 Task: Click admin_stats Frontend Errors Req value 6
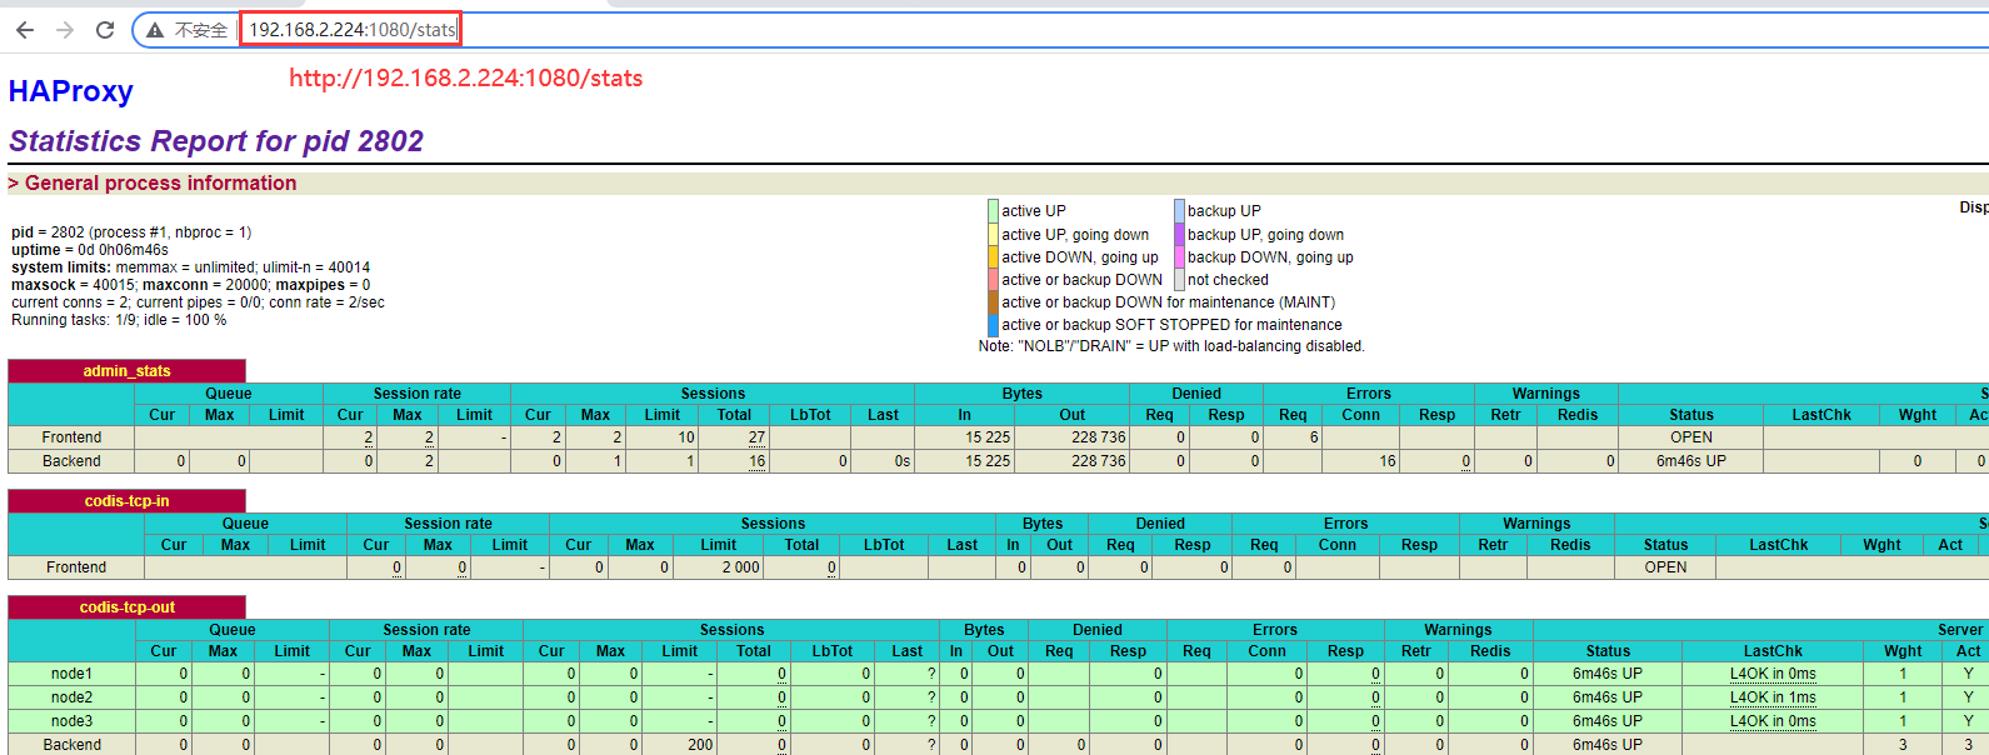[1314, 438]
